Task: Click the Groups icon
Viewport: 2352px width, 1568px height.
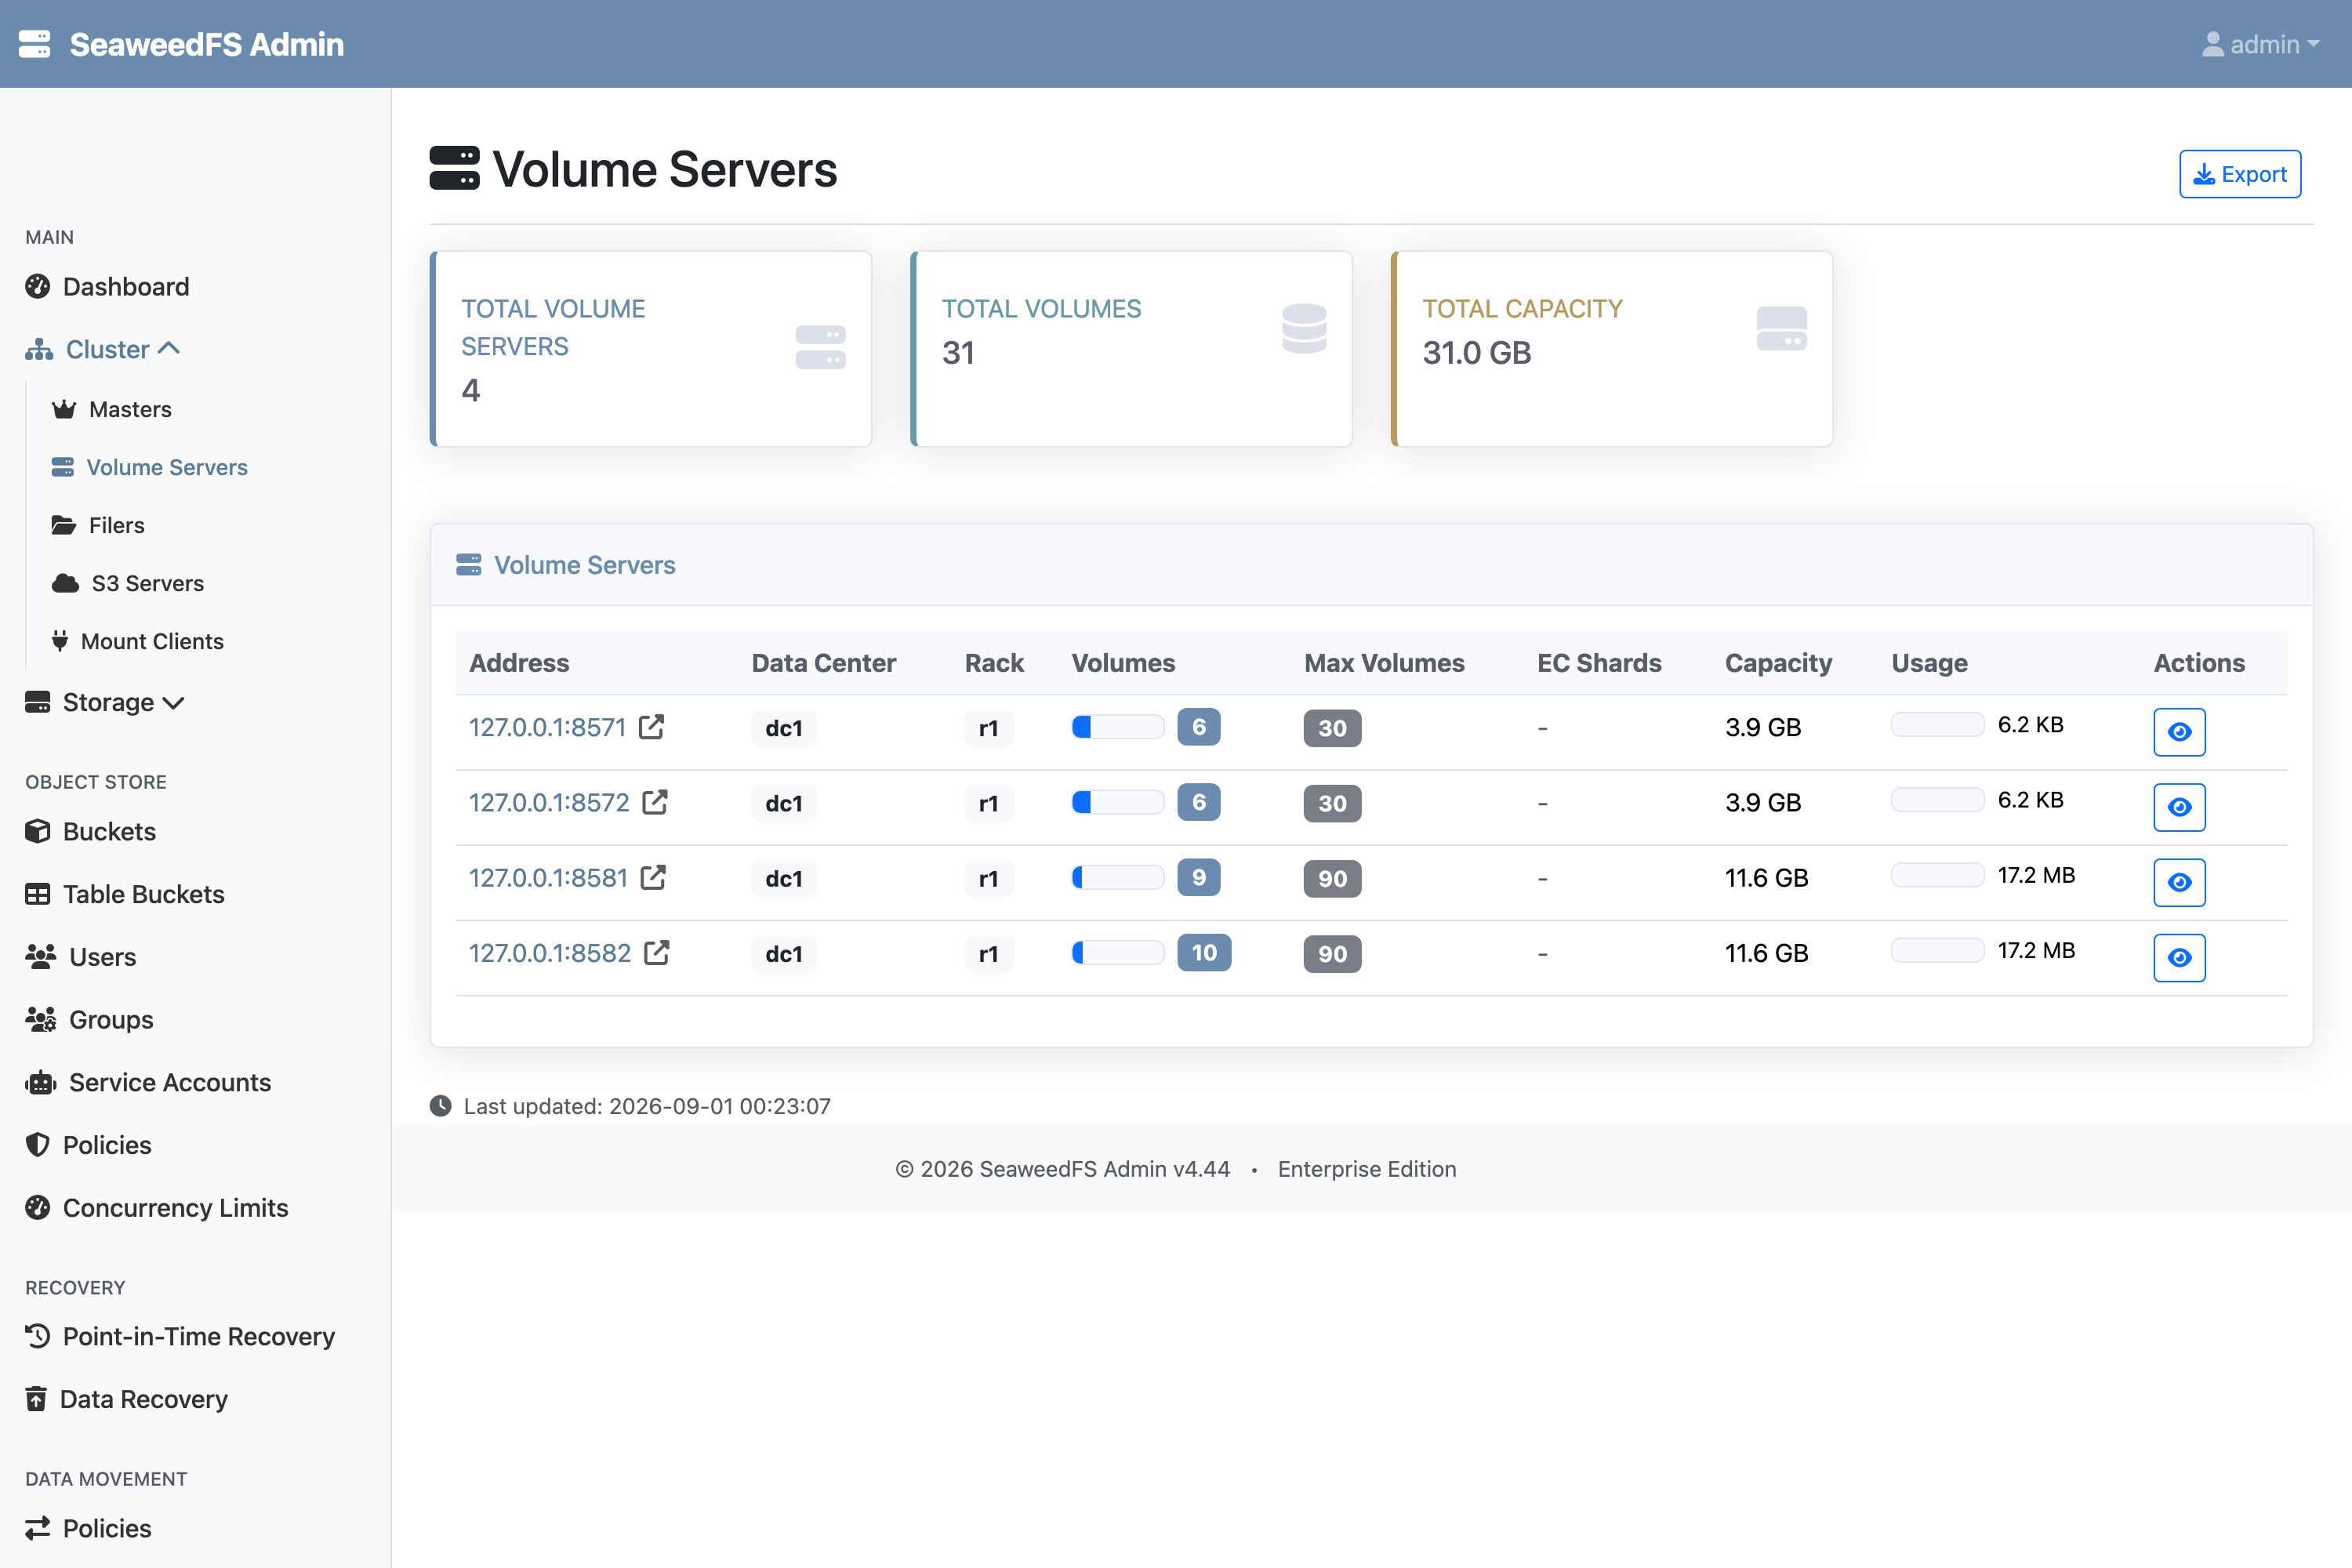Action: point(41,1020)
